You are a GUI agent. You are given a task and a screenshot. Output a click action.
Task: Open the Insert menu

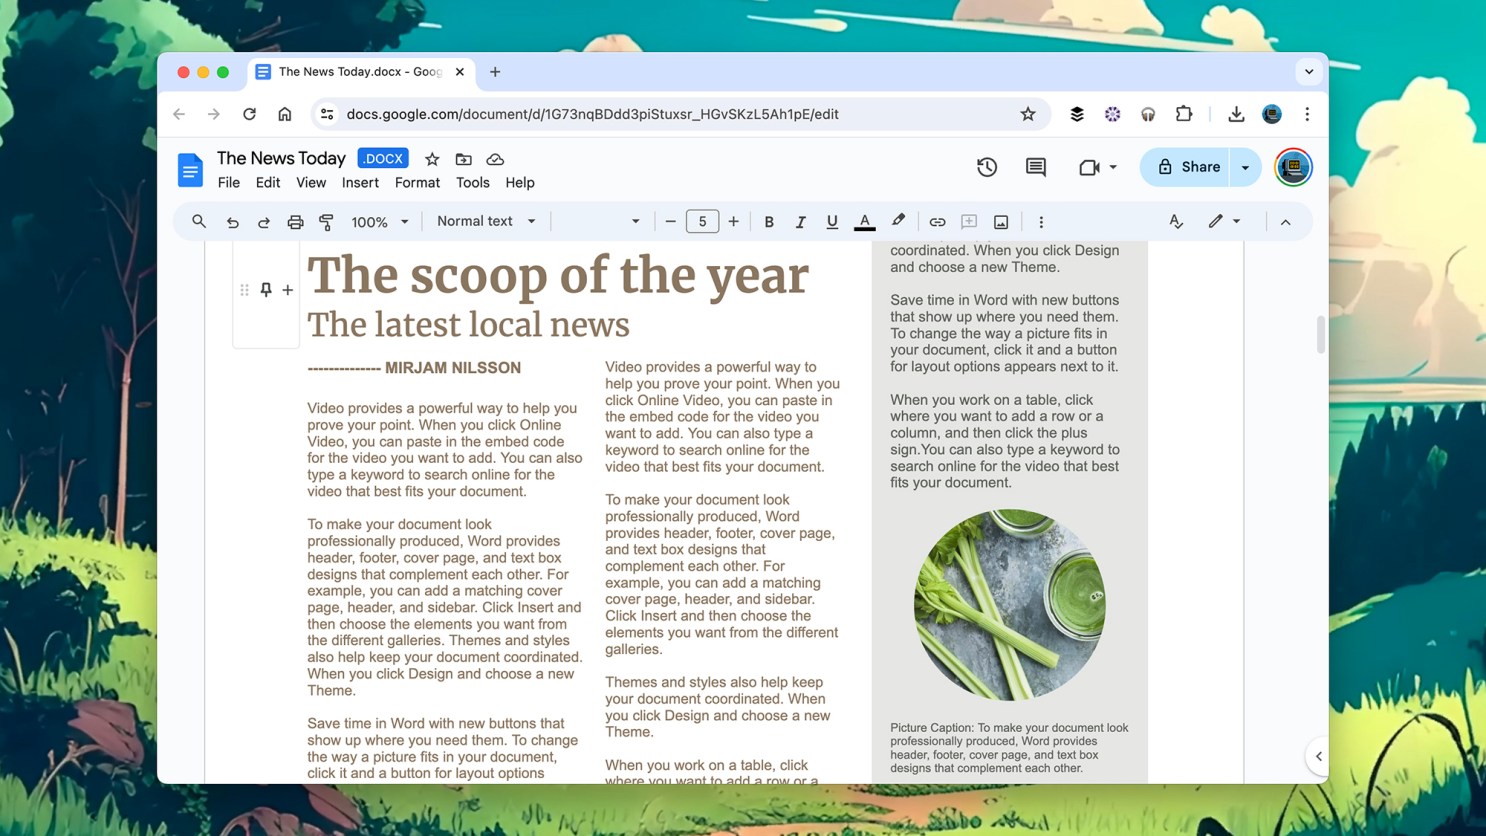tap(360, 183)
